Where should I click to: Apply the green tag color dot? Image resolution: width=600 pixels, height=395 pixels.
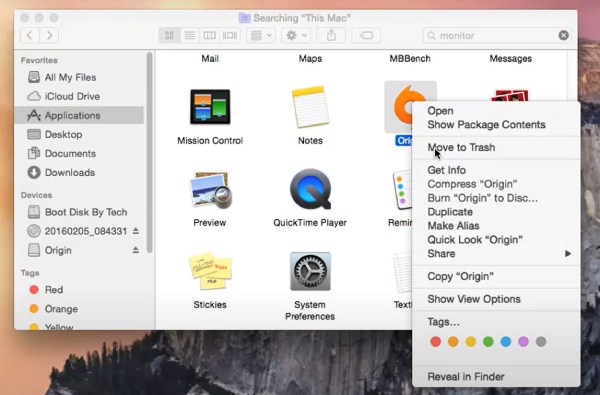pyautogui.click(x=488, y=342)
